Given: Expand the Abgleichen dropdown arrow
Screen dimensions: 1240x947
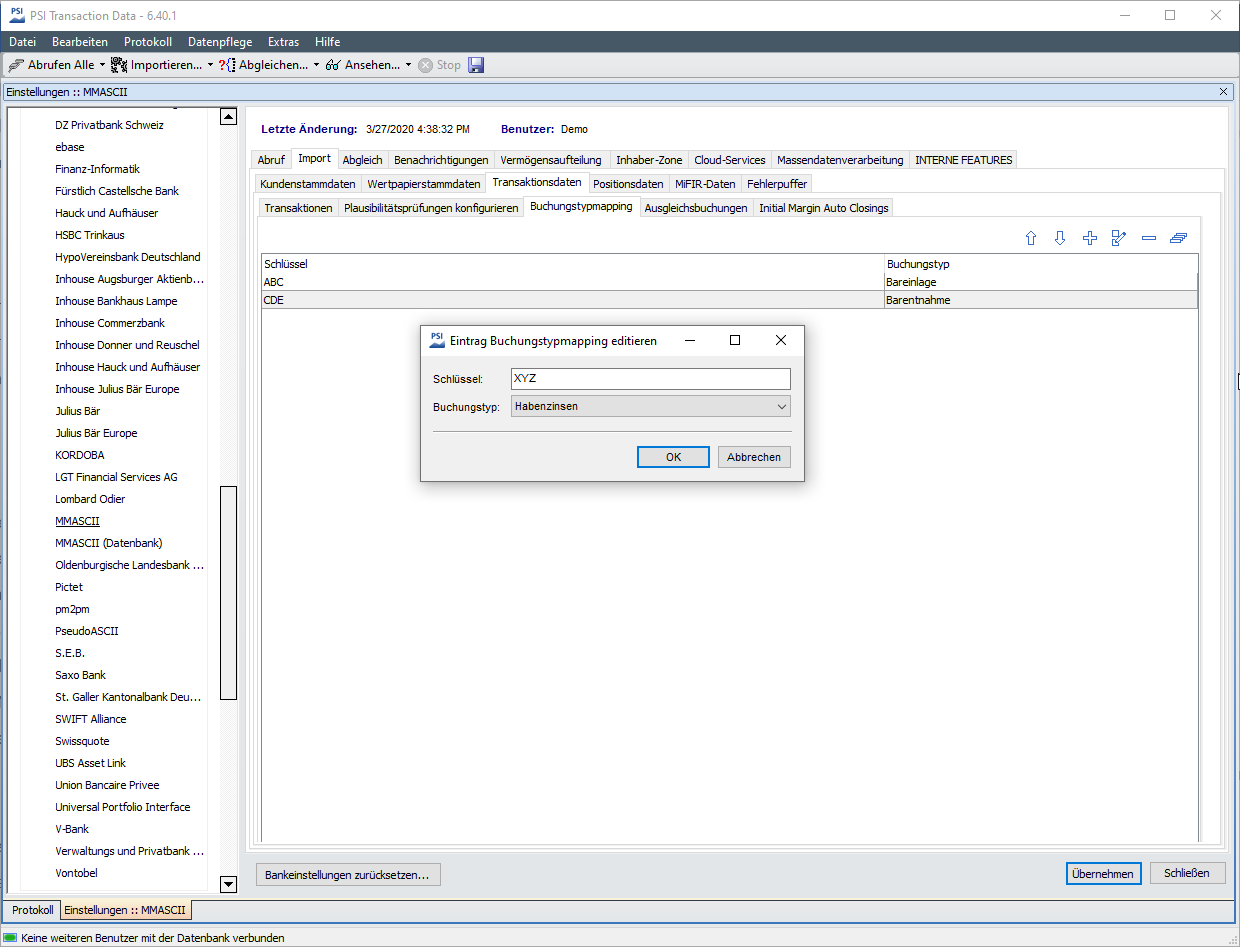Looking at the screenshot, I should coord(316,65).
